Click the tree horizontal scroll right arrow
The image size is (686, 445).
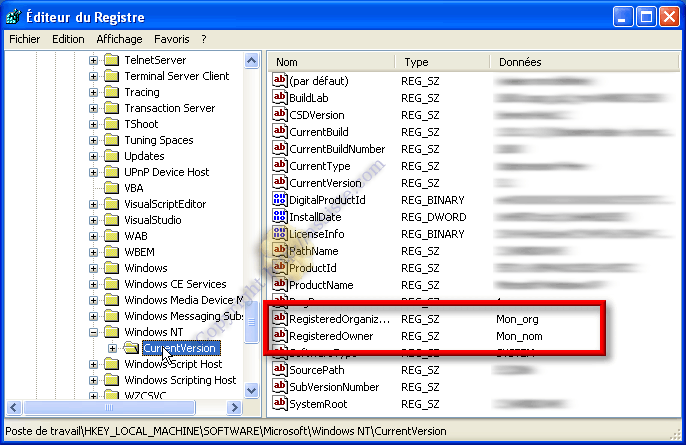[x=234, y=407]
